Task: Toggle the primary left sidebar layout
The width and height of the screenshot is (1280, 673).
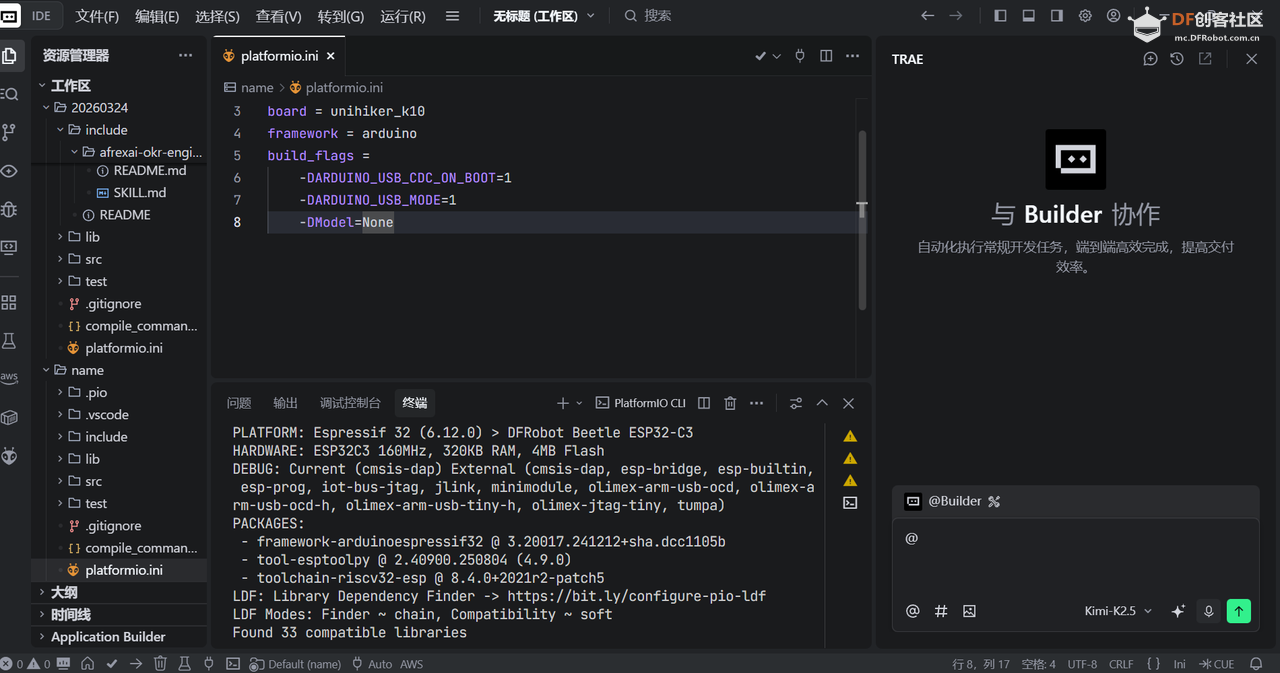Action: [1000, 16]
